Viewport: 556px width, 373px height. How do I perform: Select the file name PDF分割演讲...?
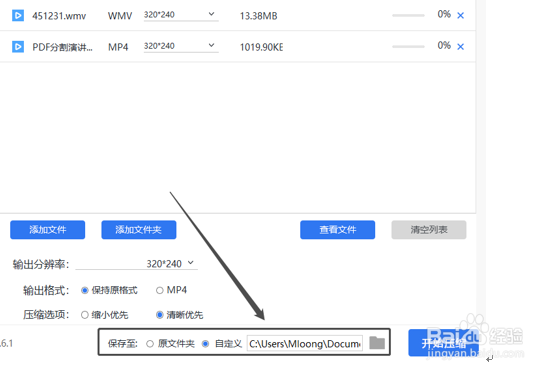(x=62, y=47)
